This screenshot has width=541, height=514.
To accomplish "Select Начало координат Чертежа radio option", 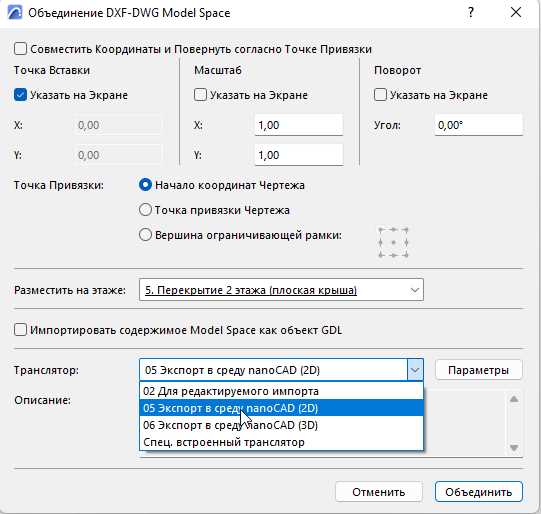I will tap(145, 185).
